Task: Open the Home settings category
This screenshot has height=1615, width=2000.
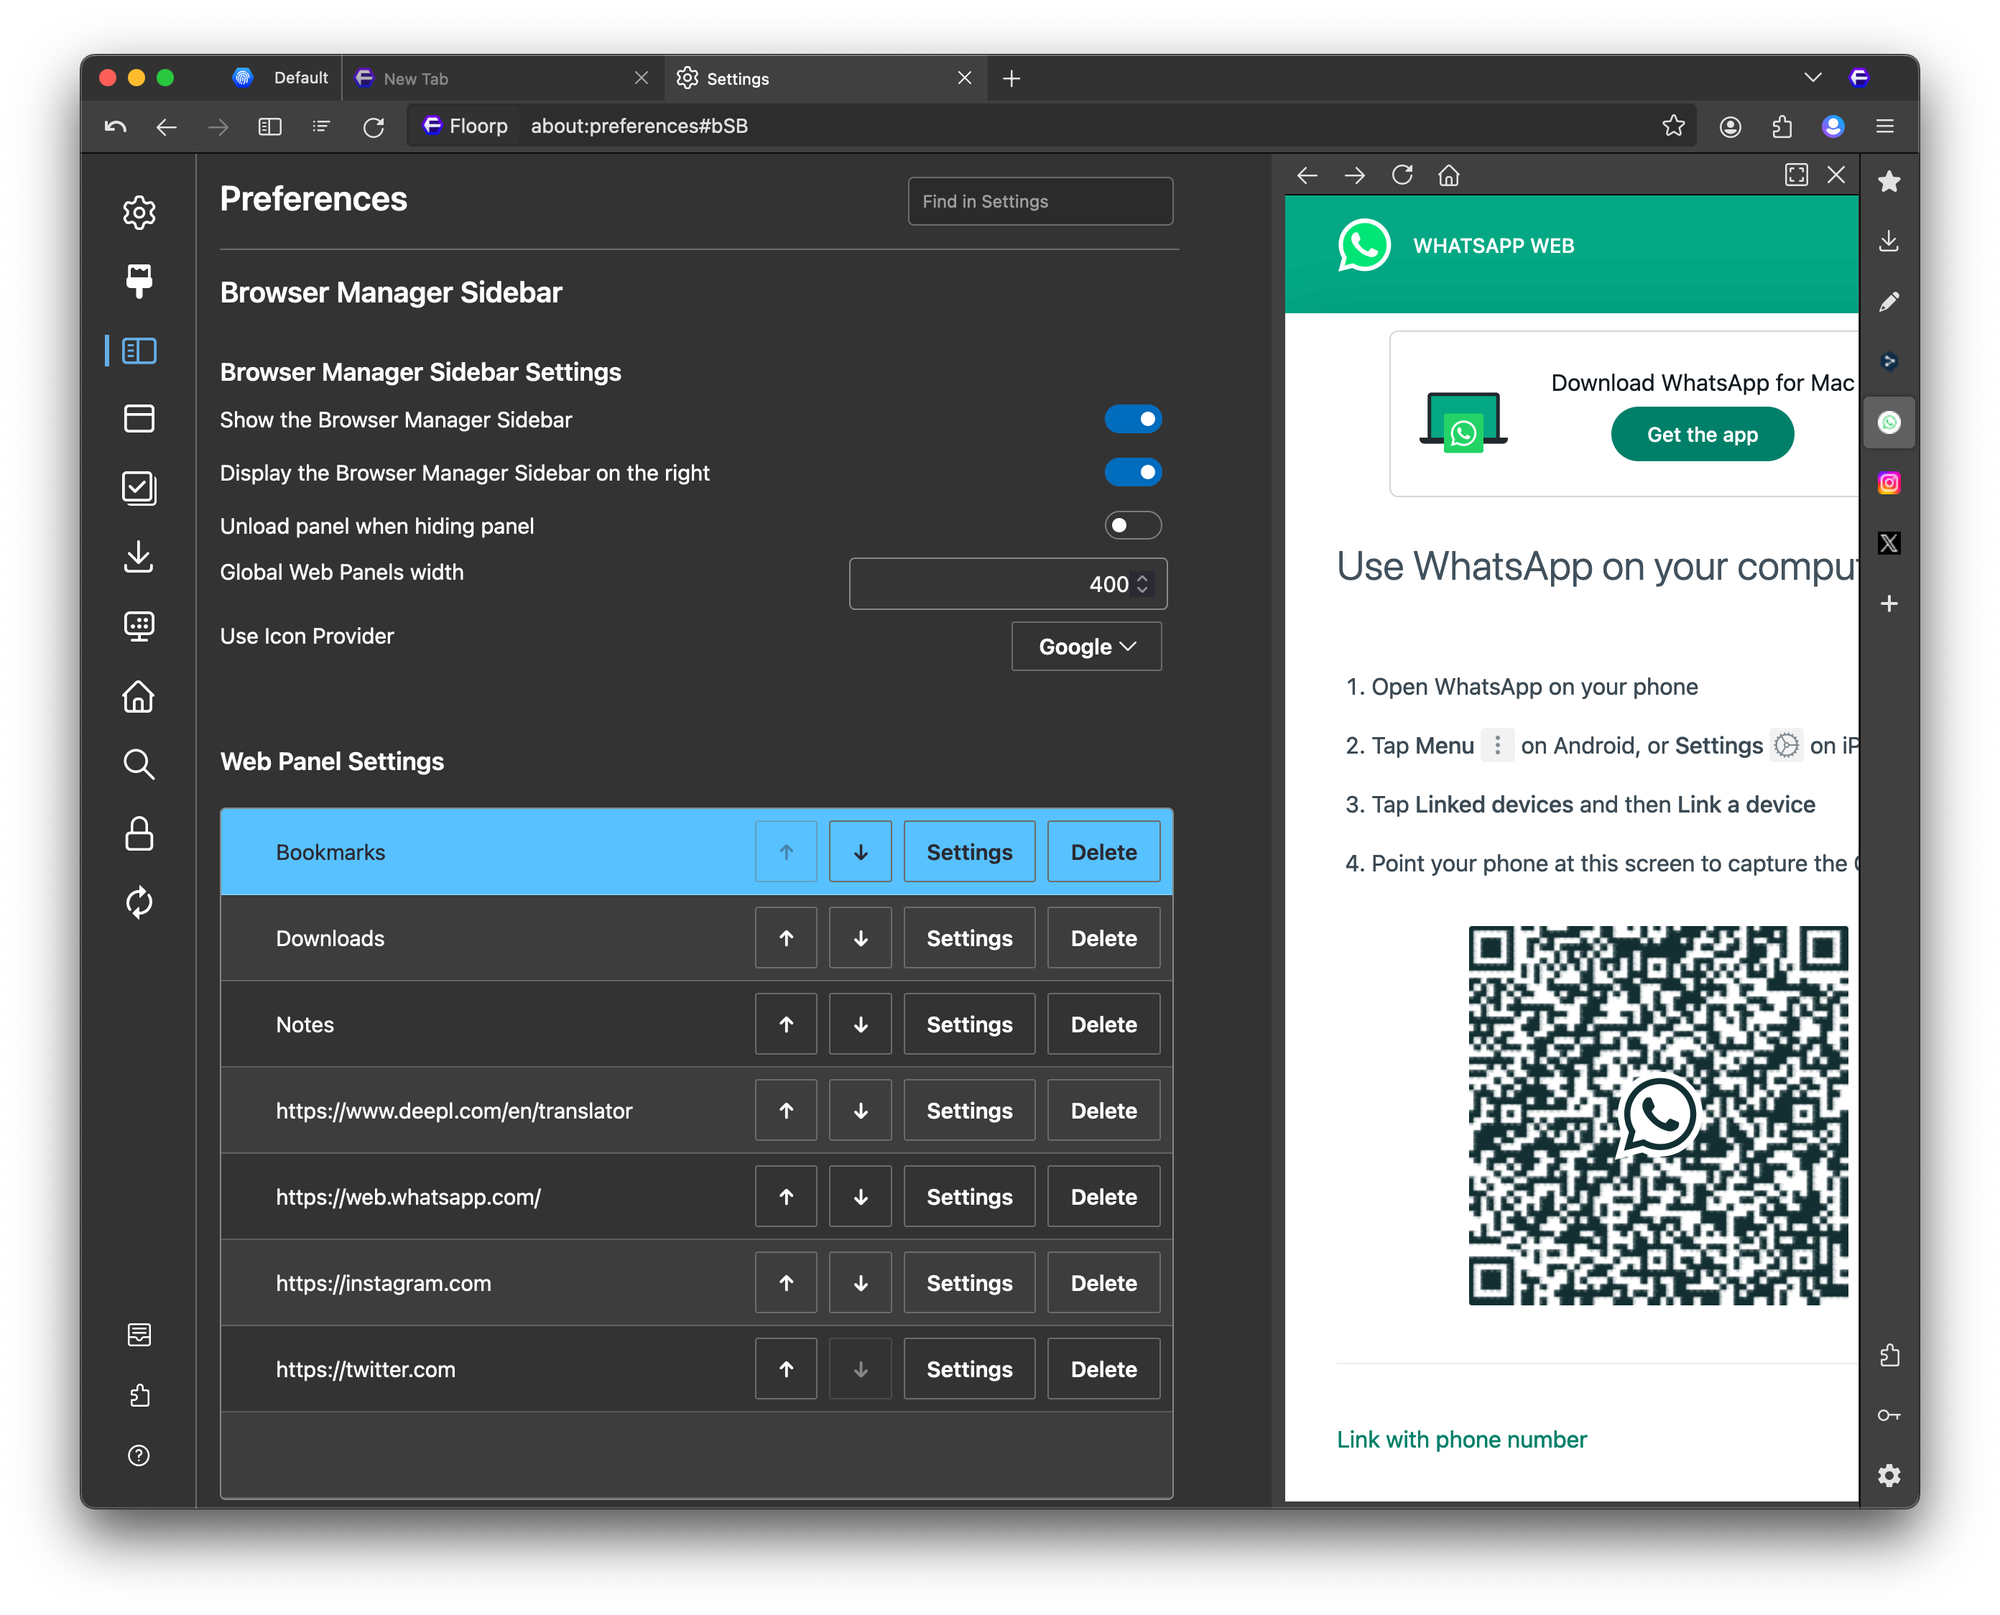Action: (139, 696)
